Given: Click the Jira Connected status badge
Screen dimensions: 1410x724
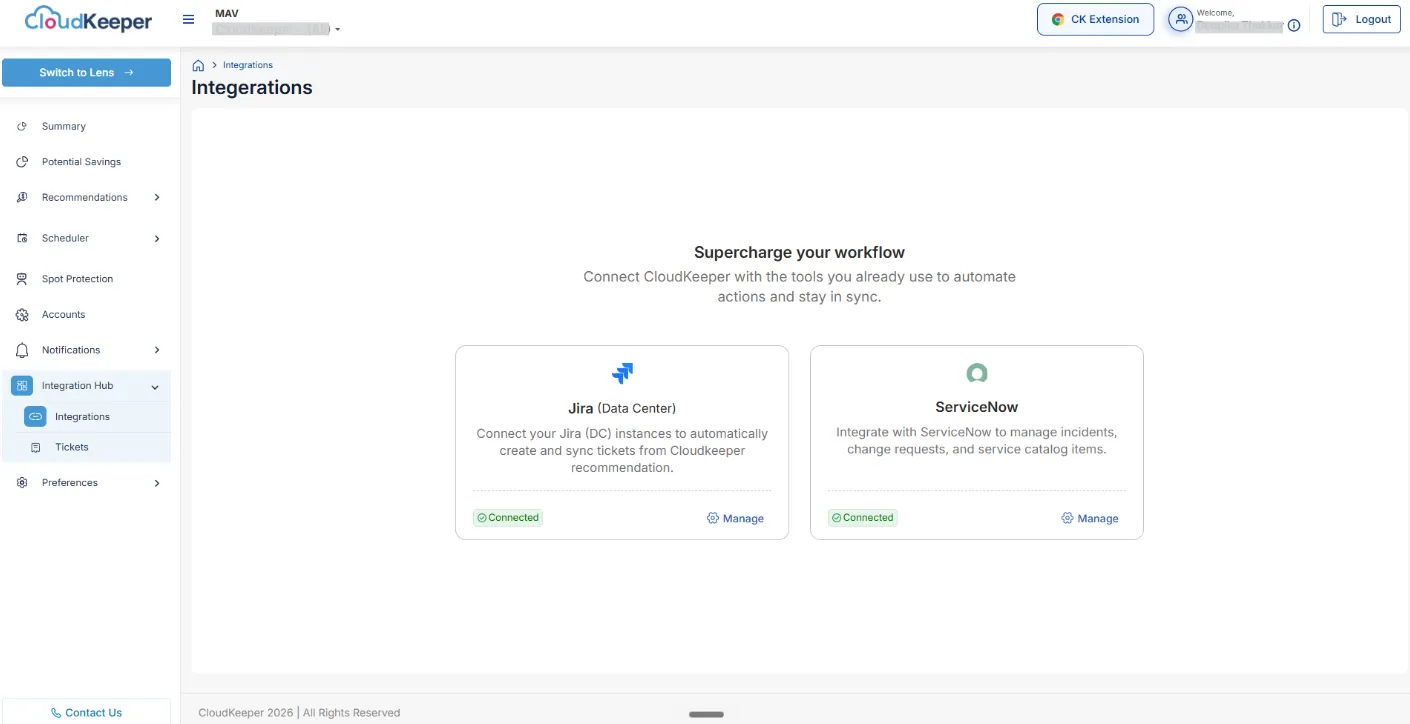Looking at the screenshot, I should 508,518.
